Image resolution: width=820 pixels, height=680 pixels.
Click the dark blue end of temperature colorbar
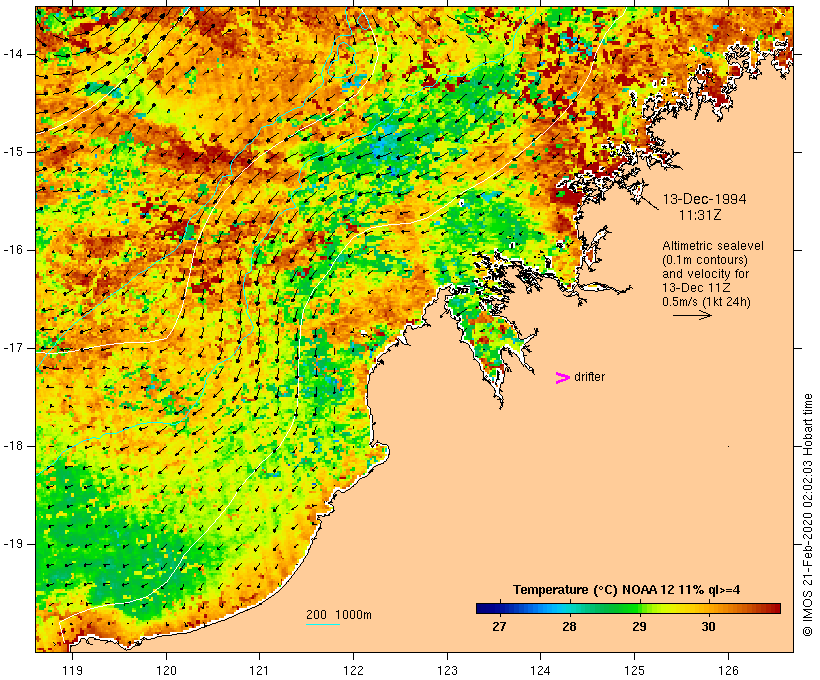(x=484, y=608)
